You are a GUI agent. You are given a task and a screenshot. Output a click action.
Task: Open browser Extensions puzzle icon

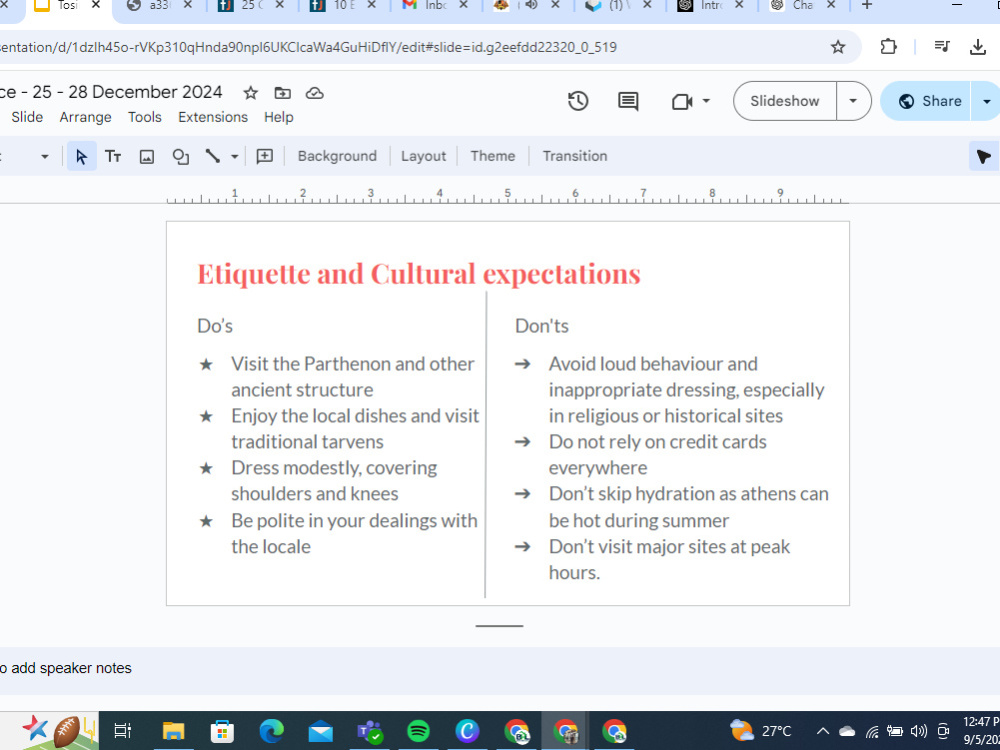888,47
